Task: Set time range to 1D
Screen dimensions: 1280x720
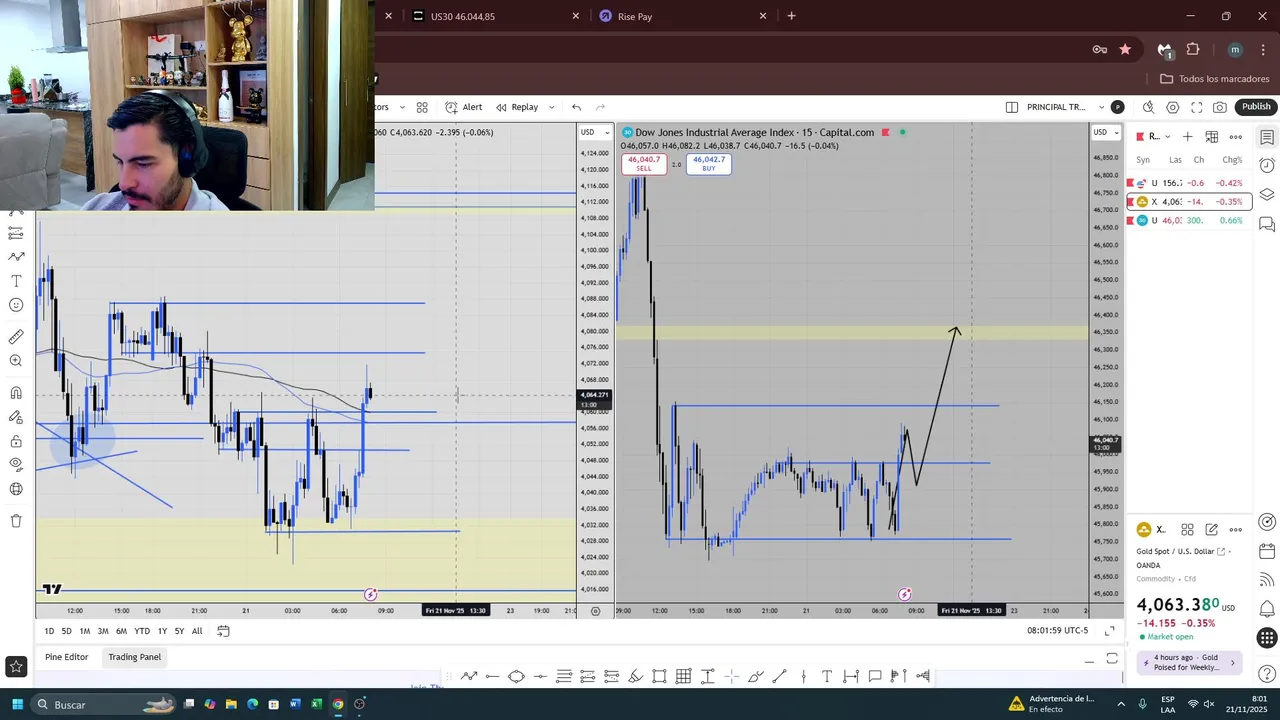Action: click(49, 631)
